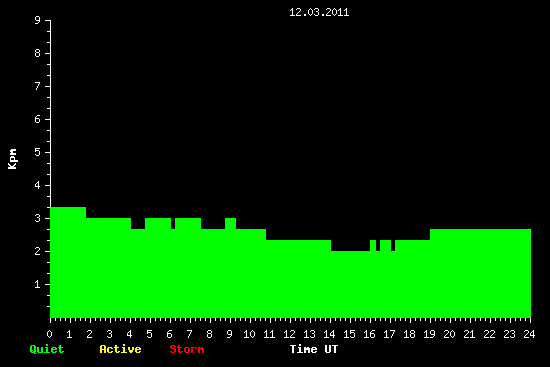Click the Quiet legend label
The width and height of the screenshot is (550, 367).
click(47, 349)
